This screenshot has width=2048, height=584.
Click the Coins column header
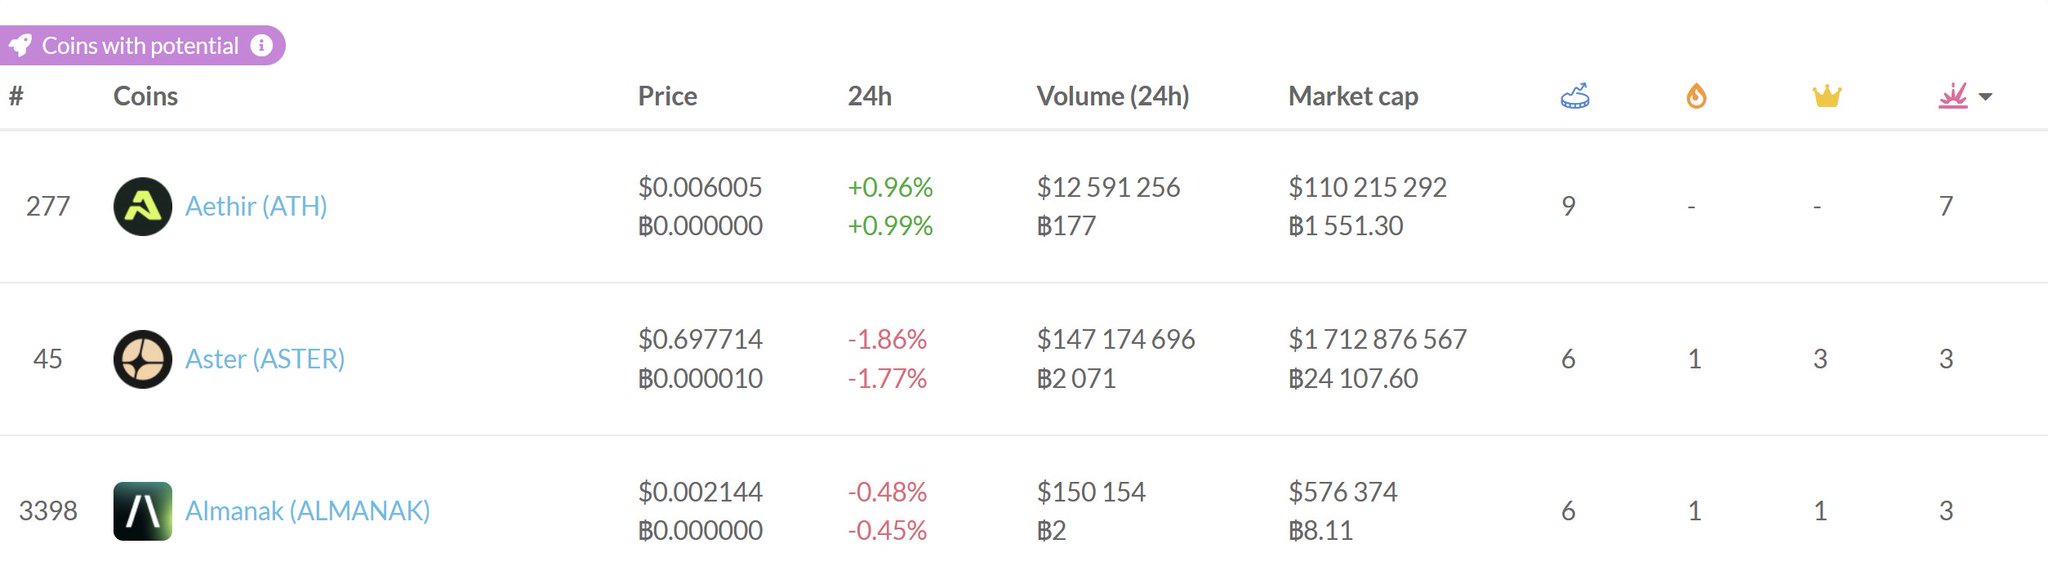click(145, 96)
